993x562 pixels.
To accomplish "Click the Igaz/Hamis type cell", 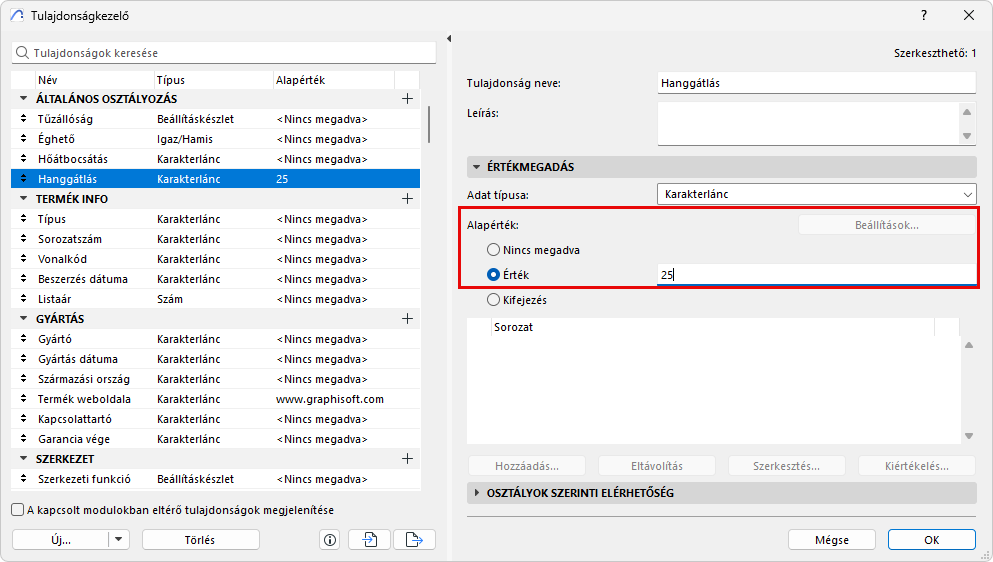I will click(185, 139).
